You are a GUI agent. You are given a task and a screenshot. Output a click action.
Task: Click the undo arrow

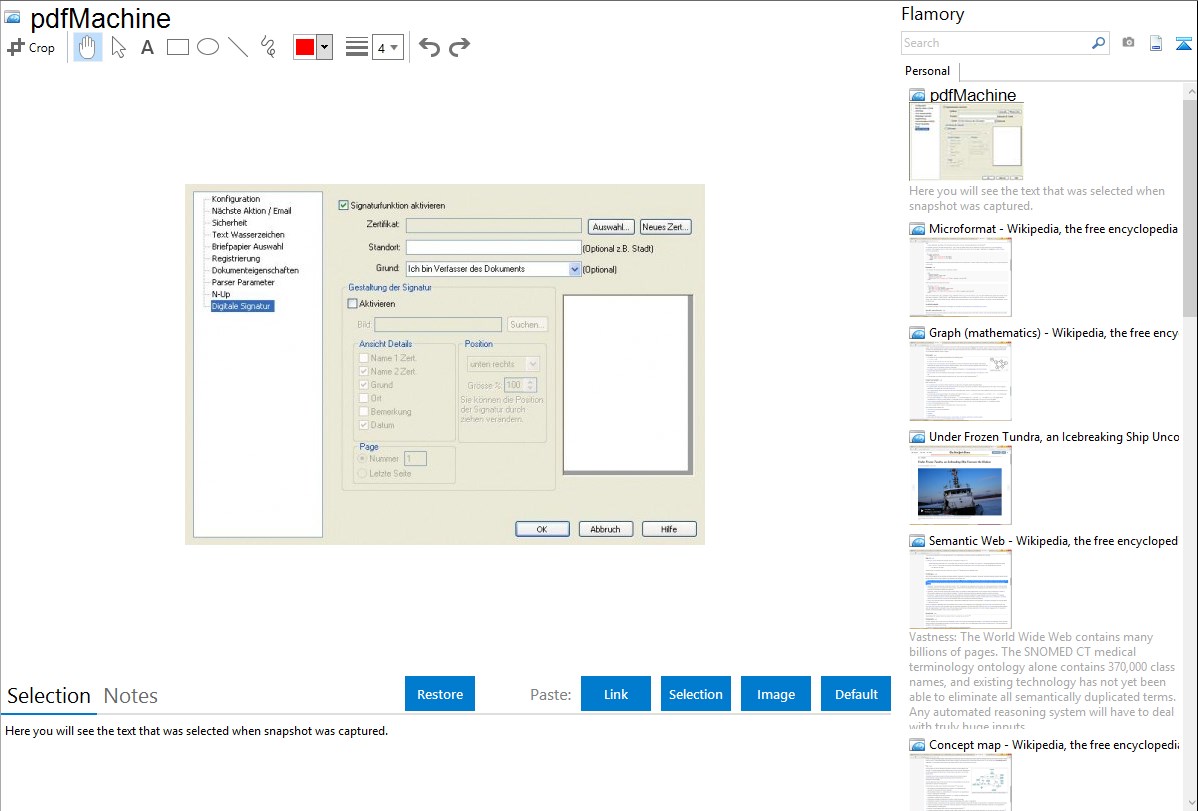click(x=429, y=47)
